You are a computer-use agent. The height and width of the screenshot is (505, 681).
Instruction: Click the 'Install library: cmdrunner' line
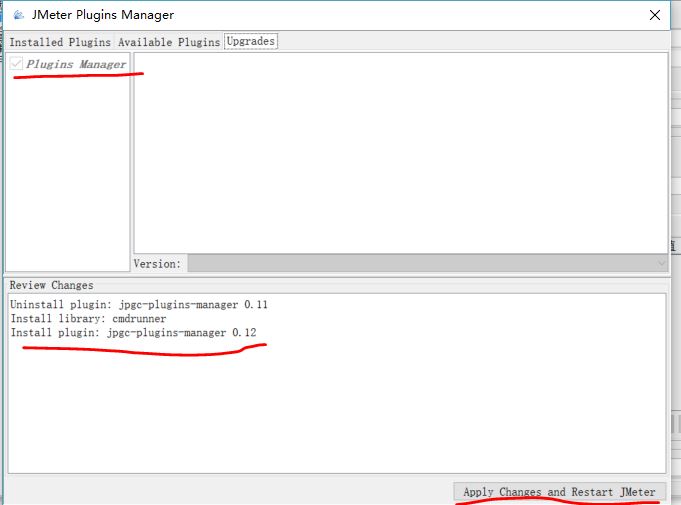point(88,318)
